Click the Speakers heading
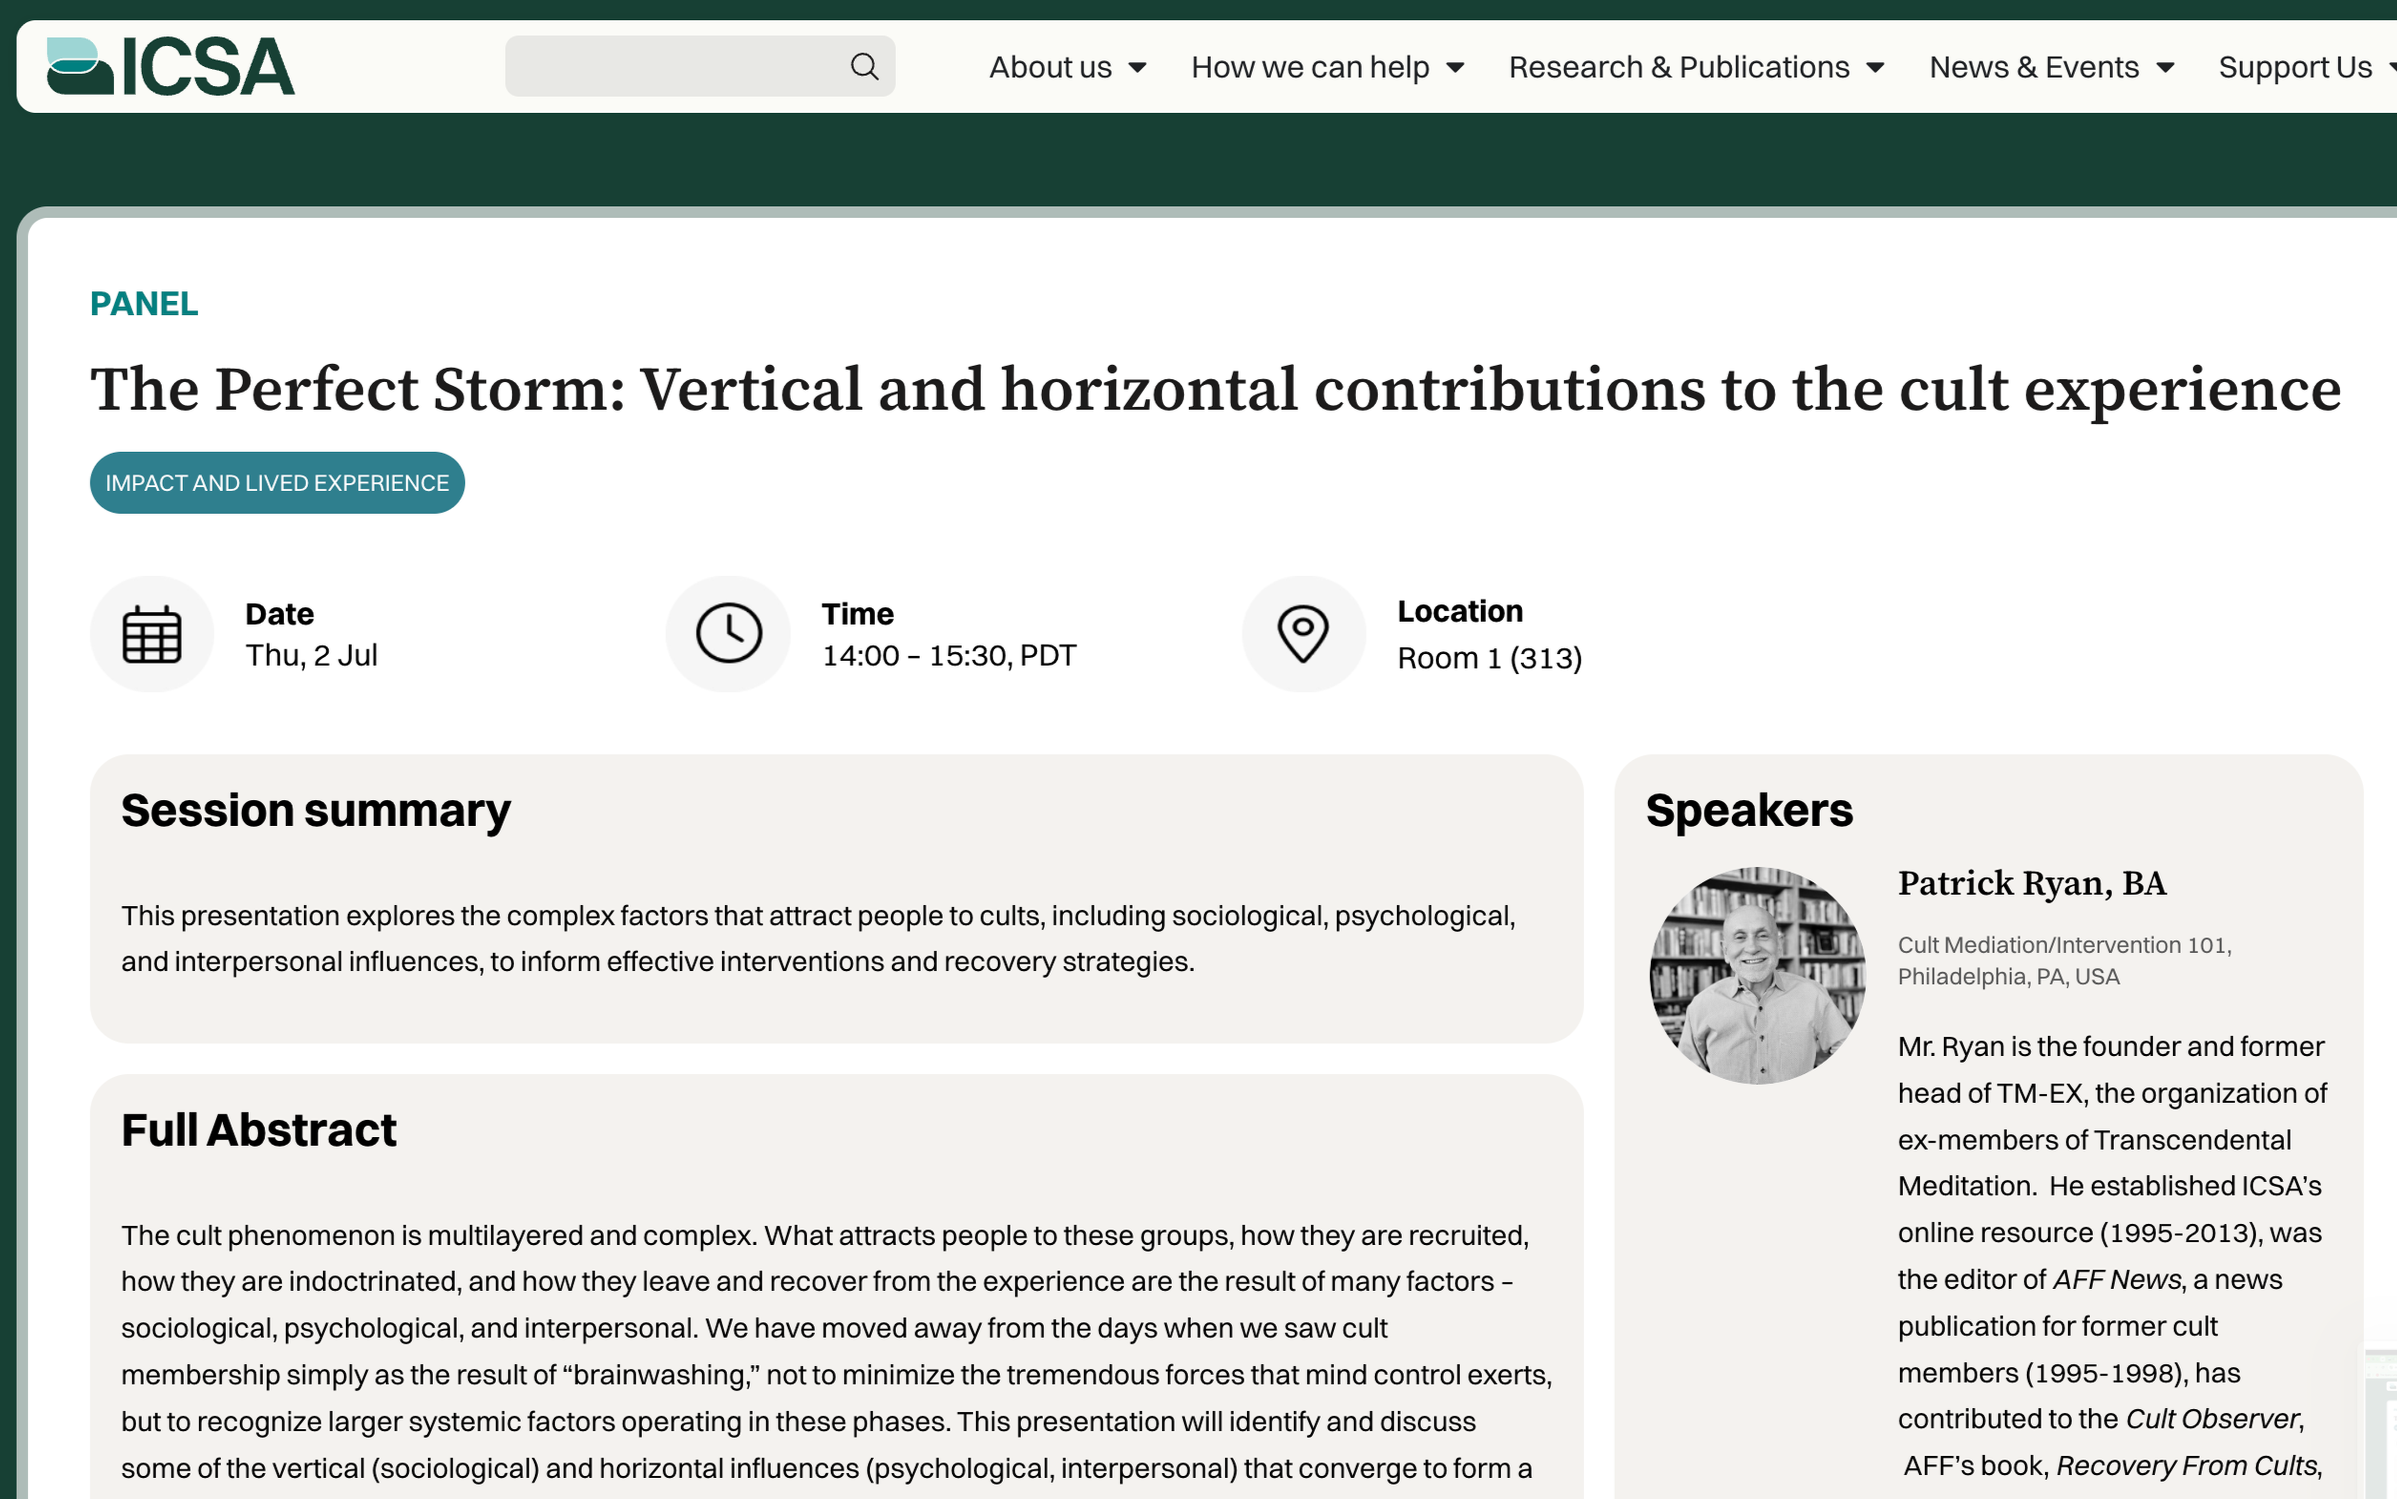 tap(1749, 810)
